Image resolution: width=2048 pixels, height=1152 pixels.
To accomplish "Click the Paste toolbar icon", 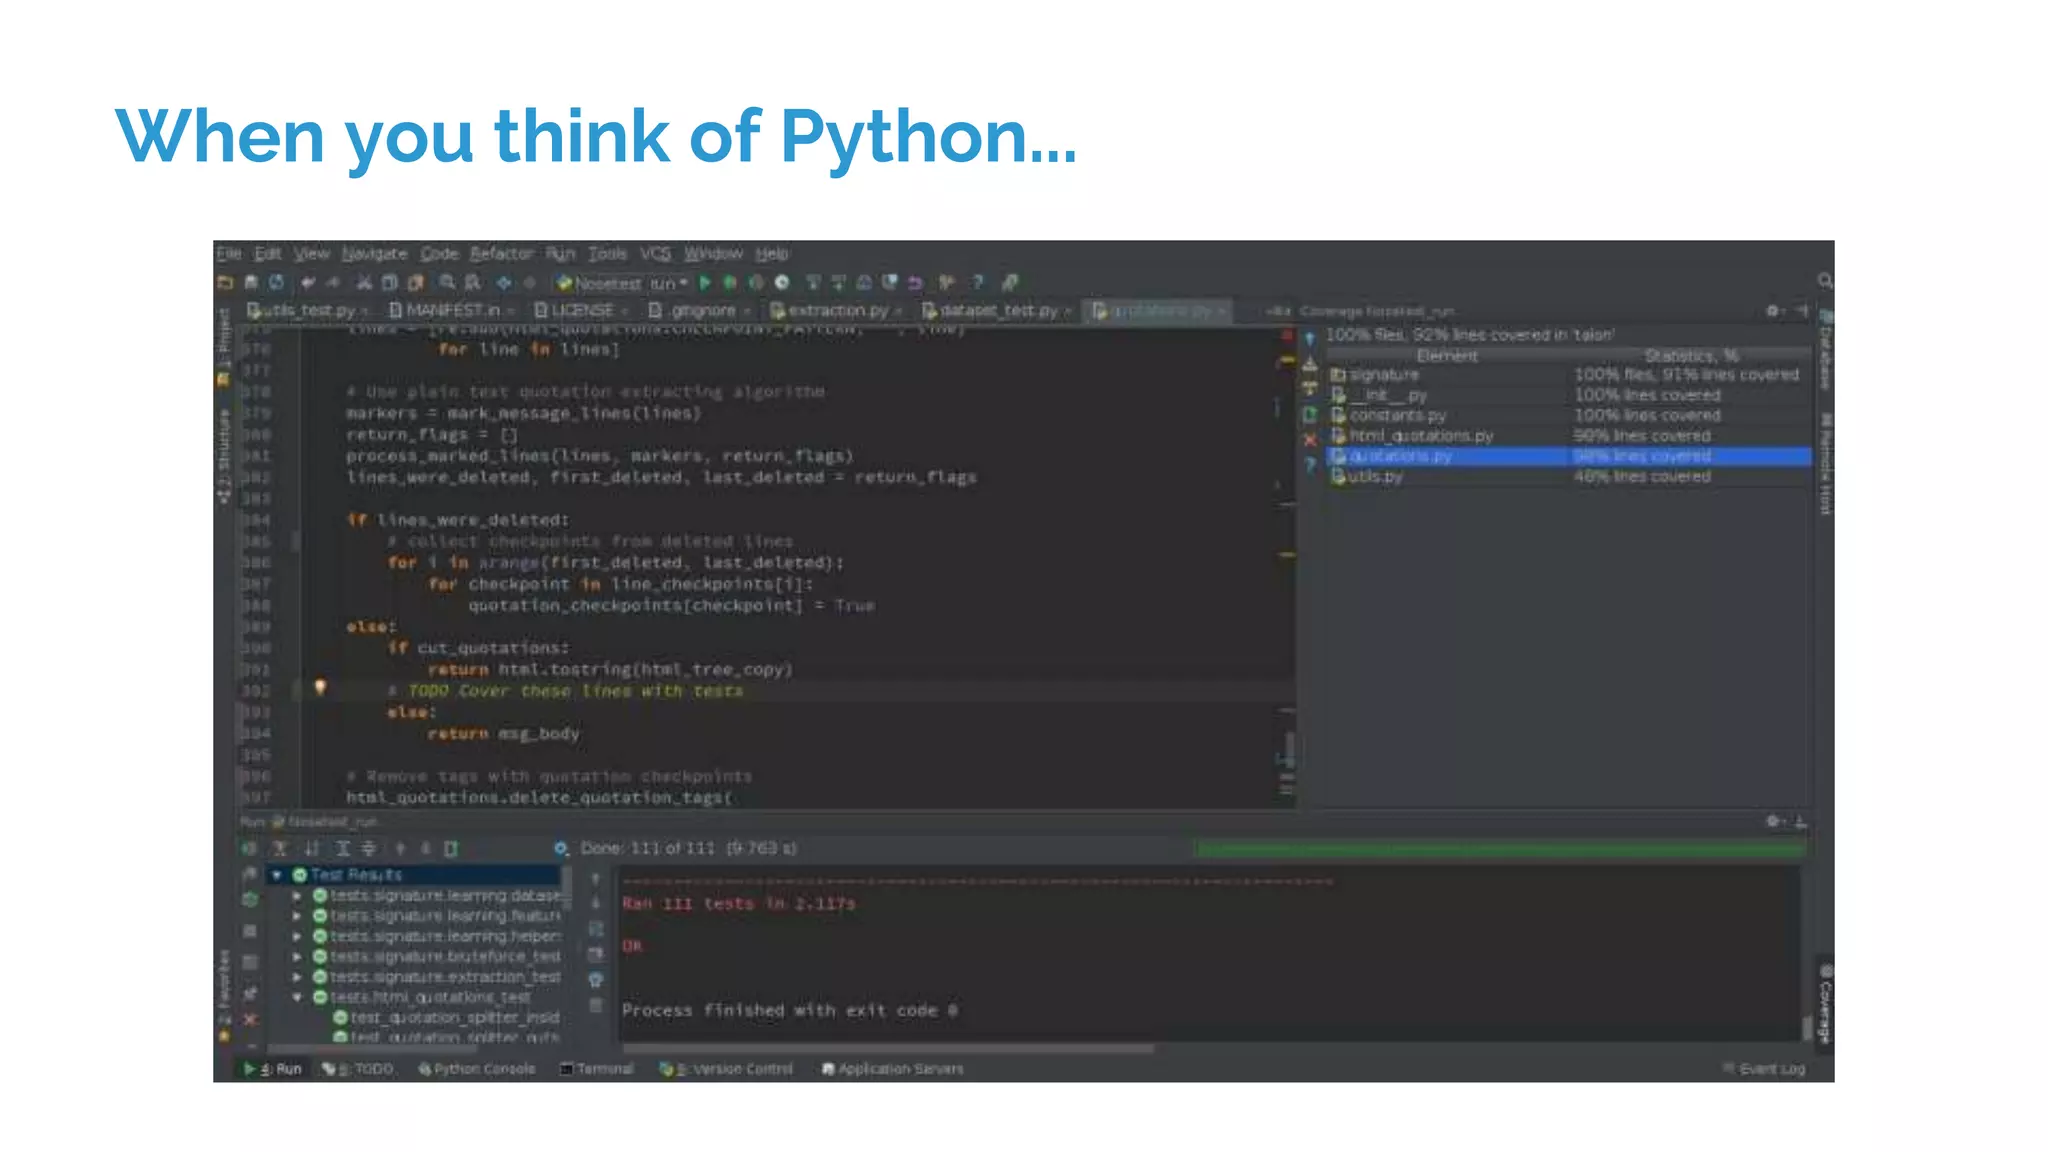I will click(416, 283).
